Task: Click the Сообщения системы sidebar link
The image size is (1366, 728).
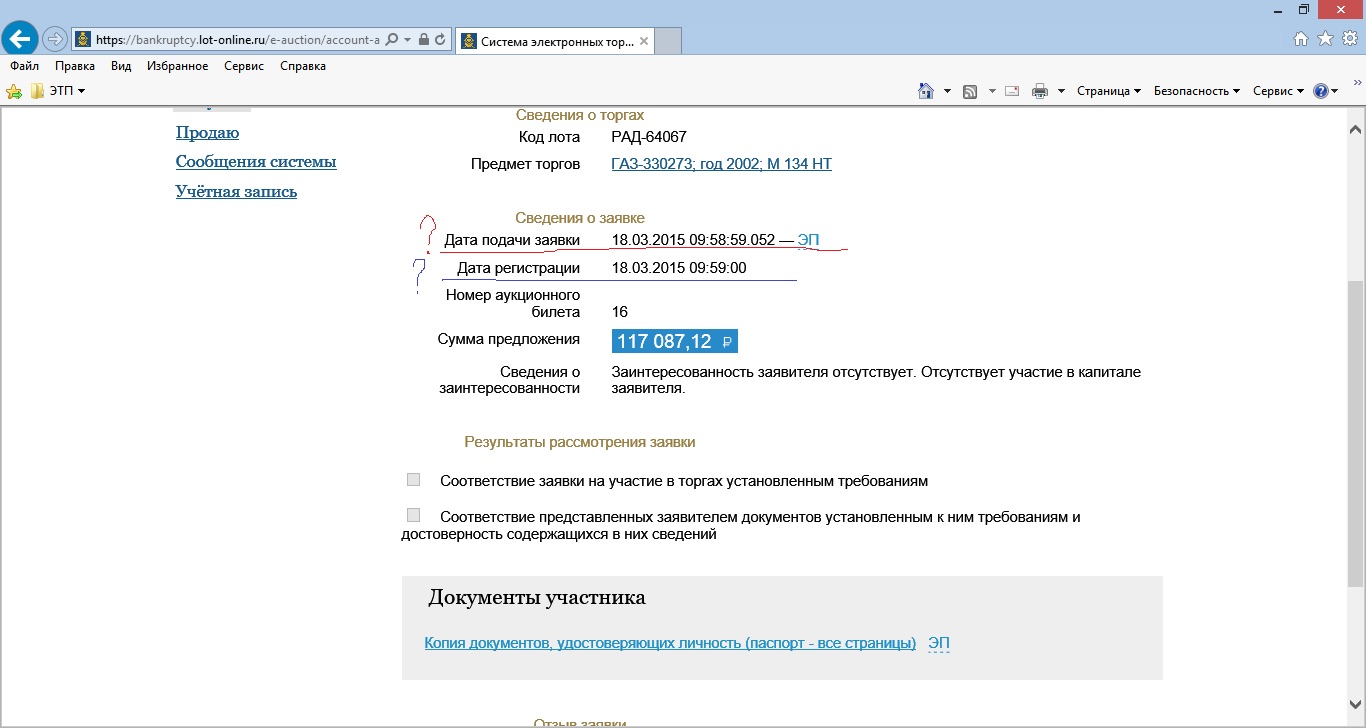Action: (x=256, y=162)
